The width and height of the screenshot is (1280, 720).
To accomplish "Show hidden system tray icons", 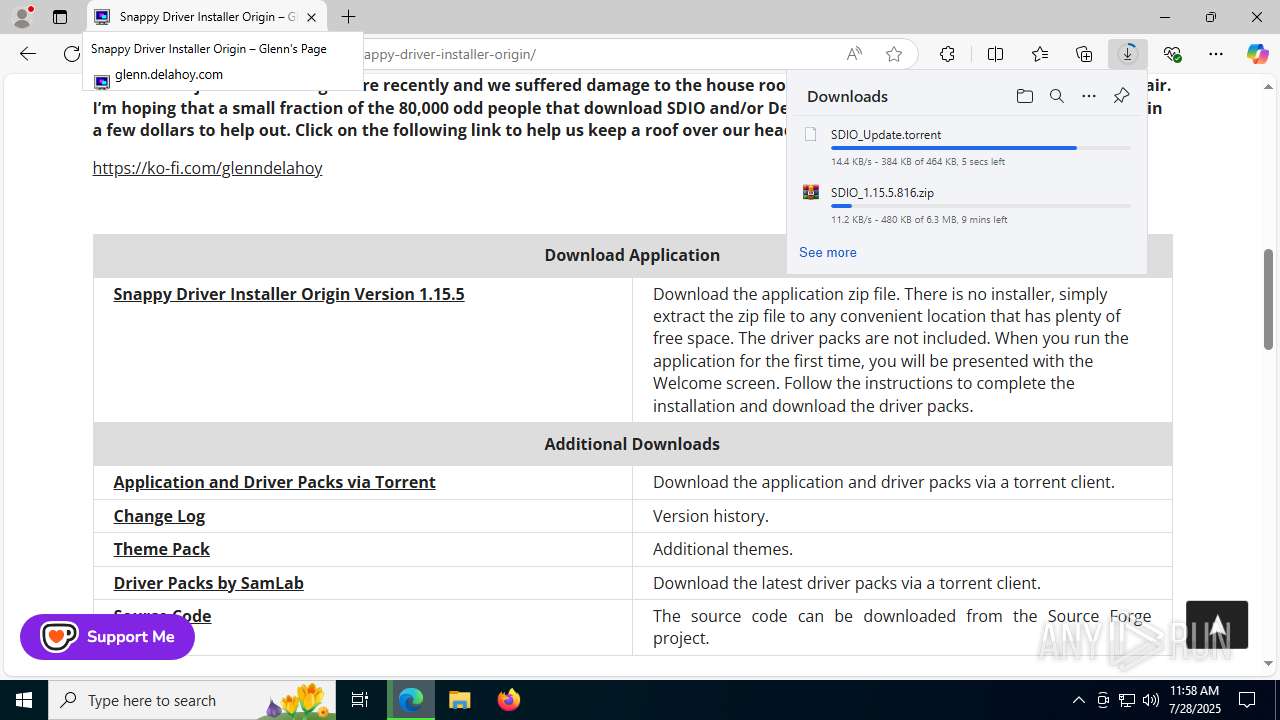I will (x=1078, y=700).
